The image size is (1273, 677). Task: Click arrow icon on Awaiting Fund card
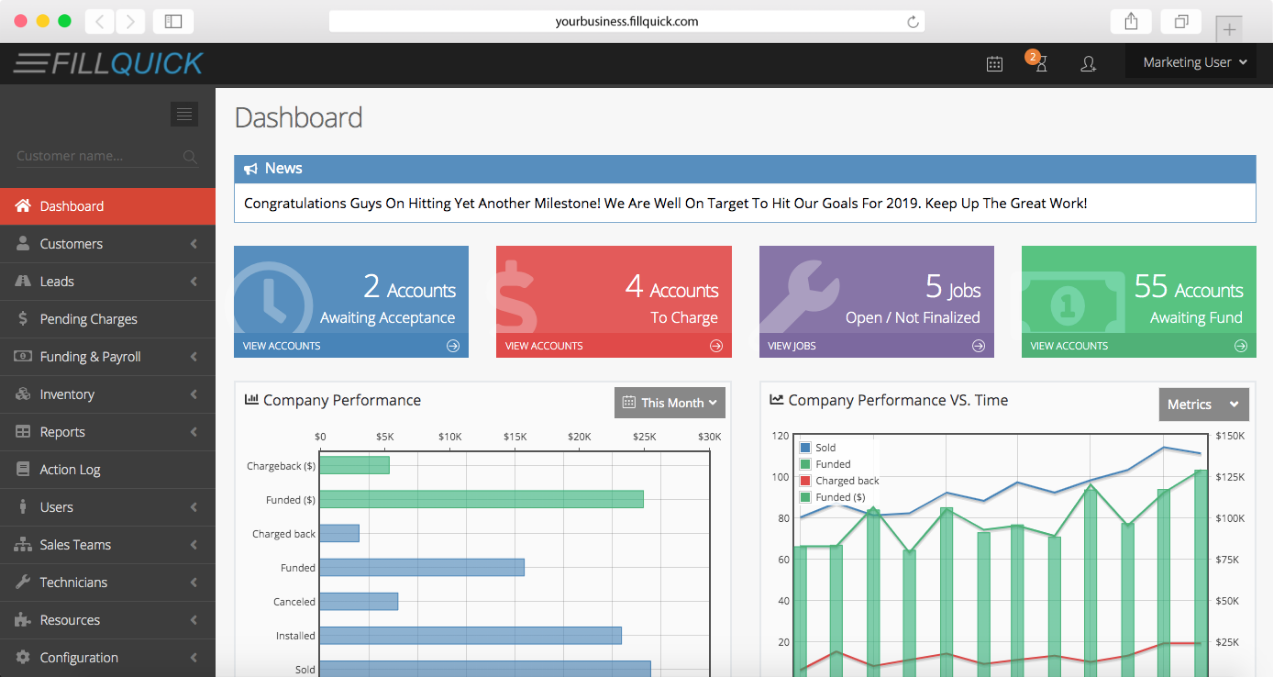pos(1241,346)
